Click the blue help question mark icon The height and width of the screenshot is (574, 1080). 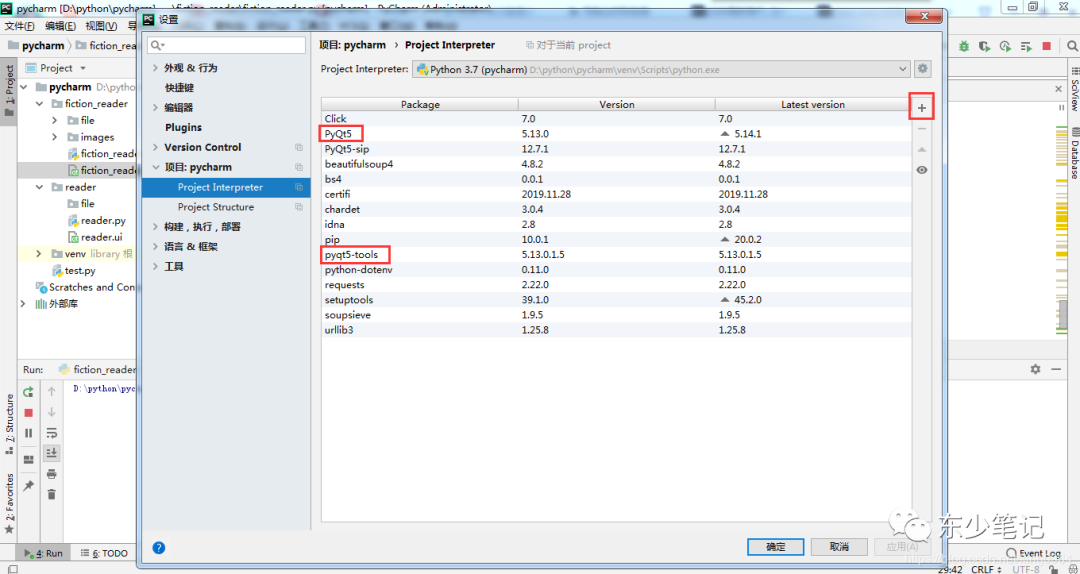pos(158,547)
